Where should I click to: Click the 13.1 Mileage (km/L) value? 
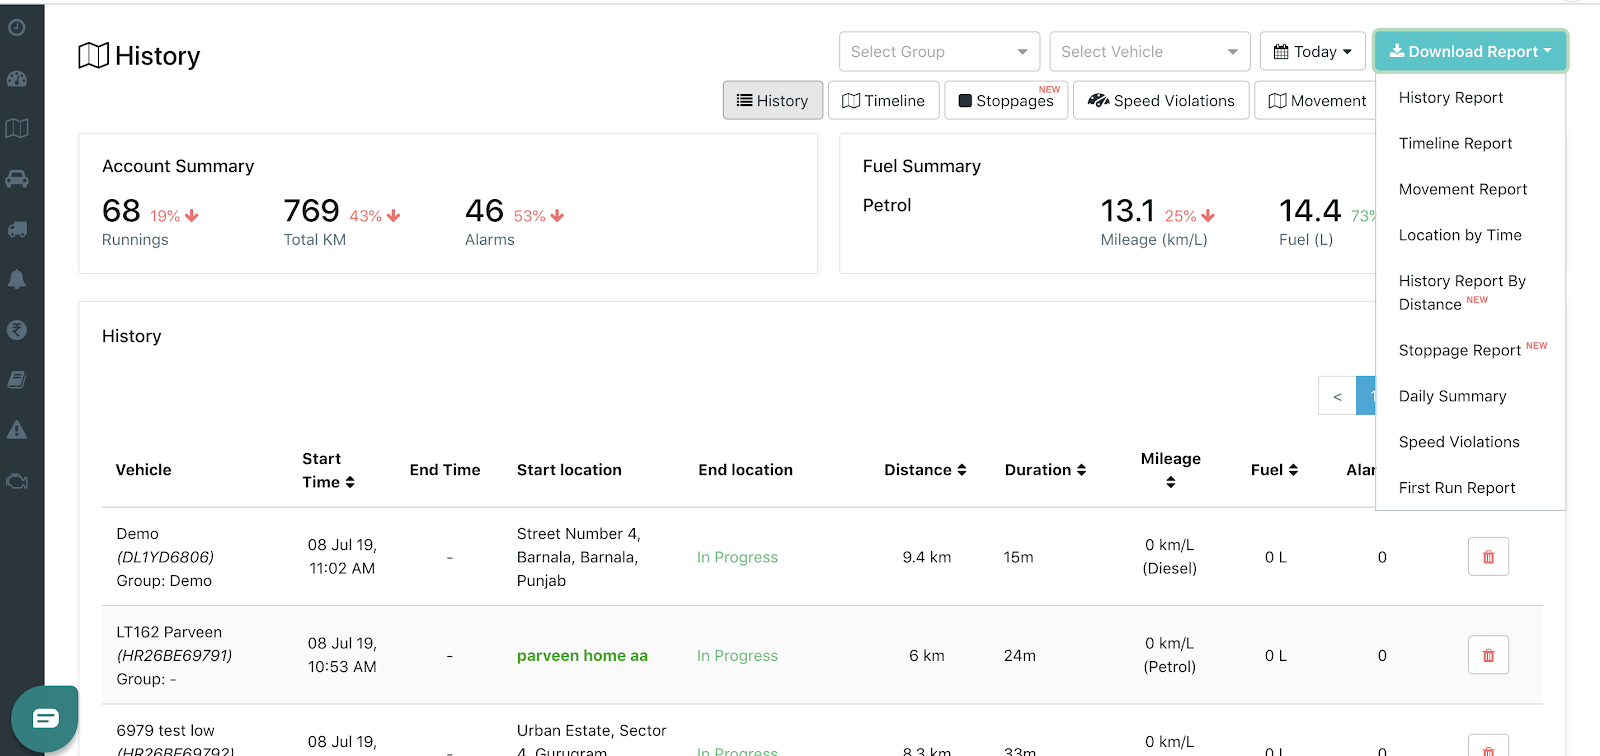point(1127,211)
